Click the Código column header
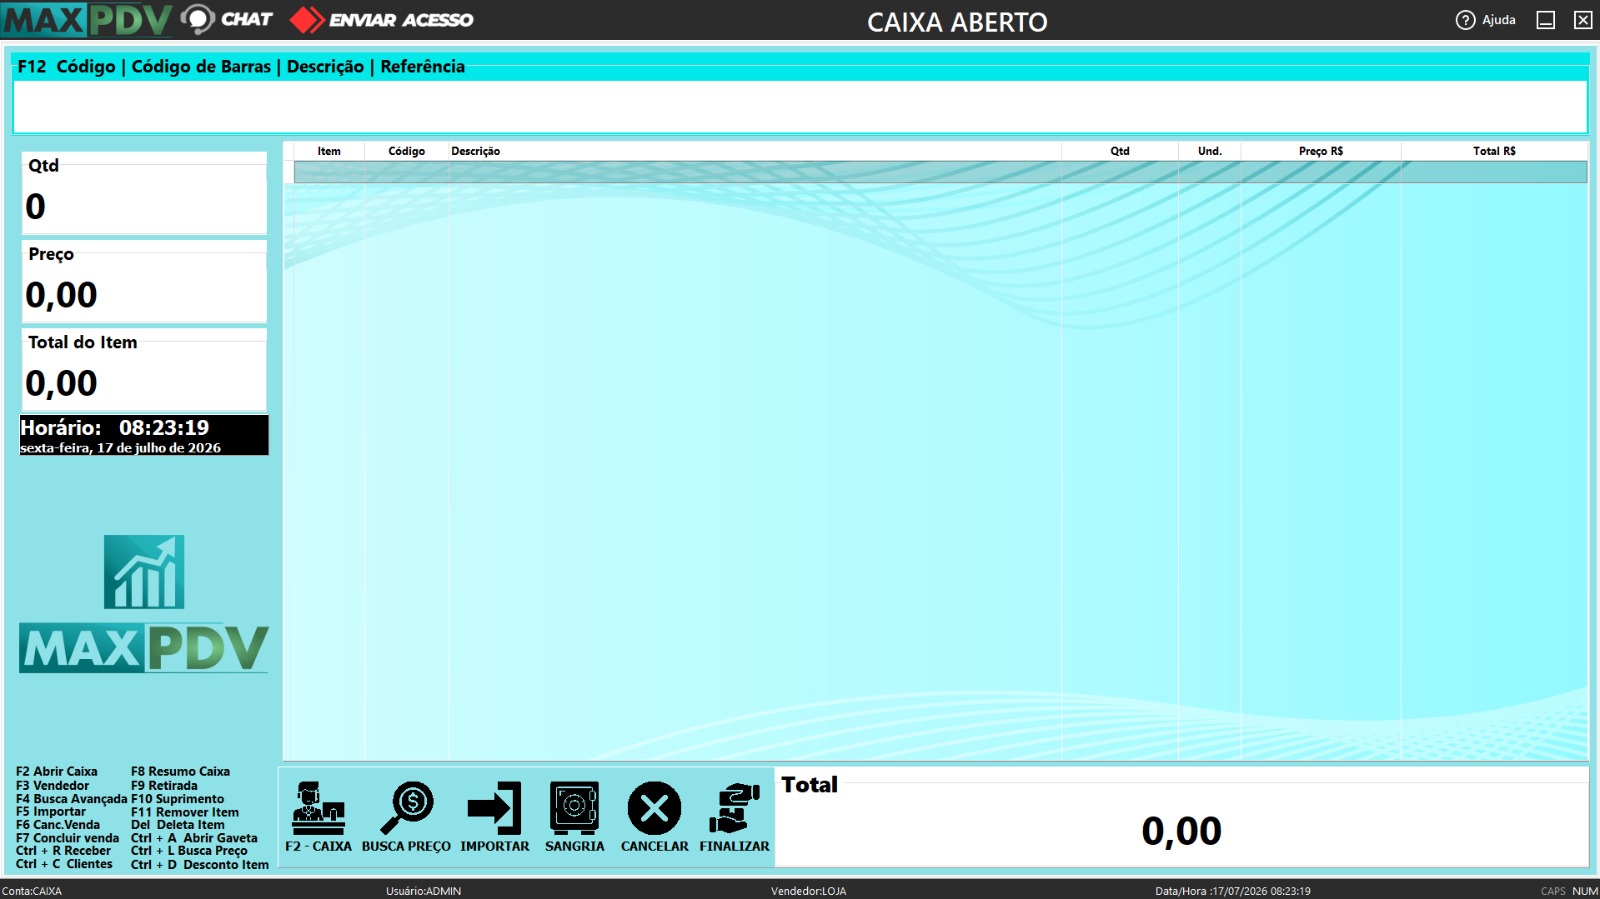The image size is (1600, 899). click(407, 151)
